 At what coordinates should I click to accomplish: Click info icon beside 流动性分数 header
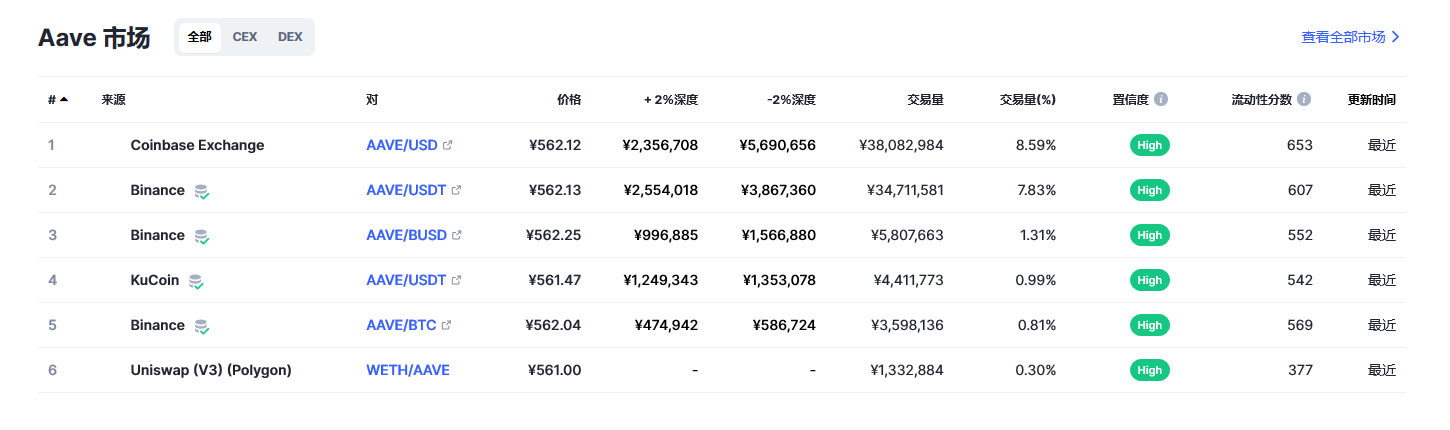pyautogui.click(x=1304, y=100)
